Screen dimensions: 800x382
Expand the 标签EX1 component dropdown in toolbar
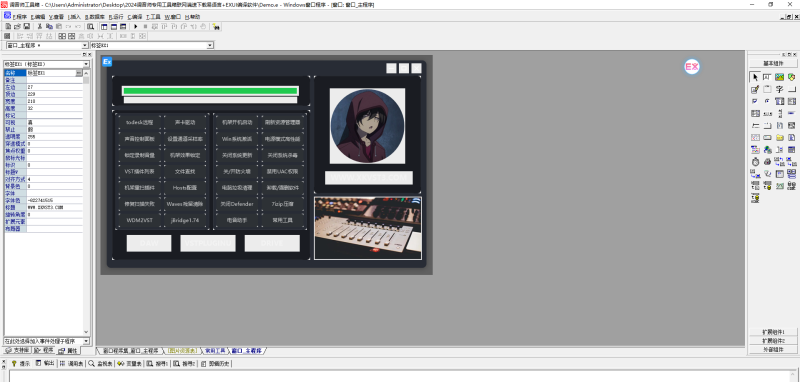tap(210, 45)
